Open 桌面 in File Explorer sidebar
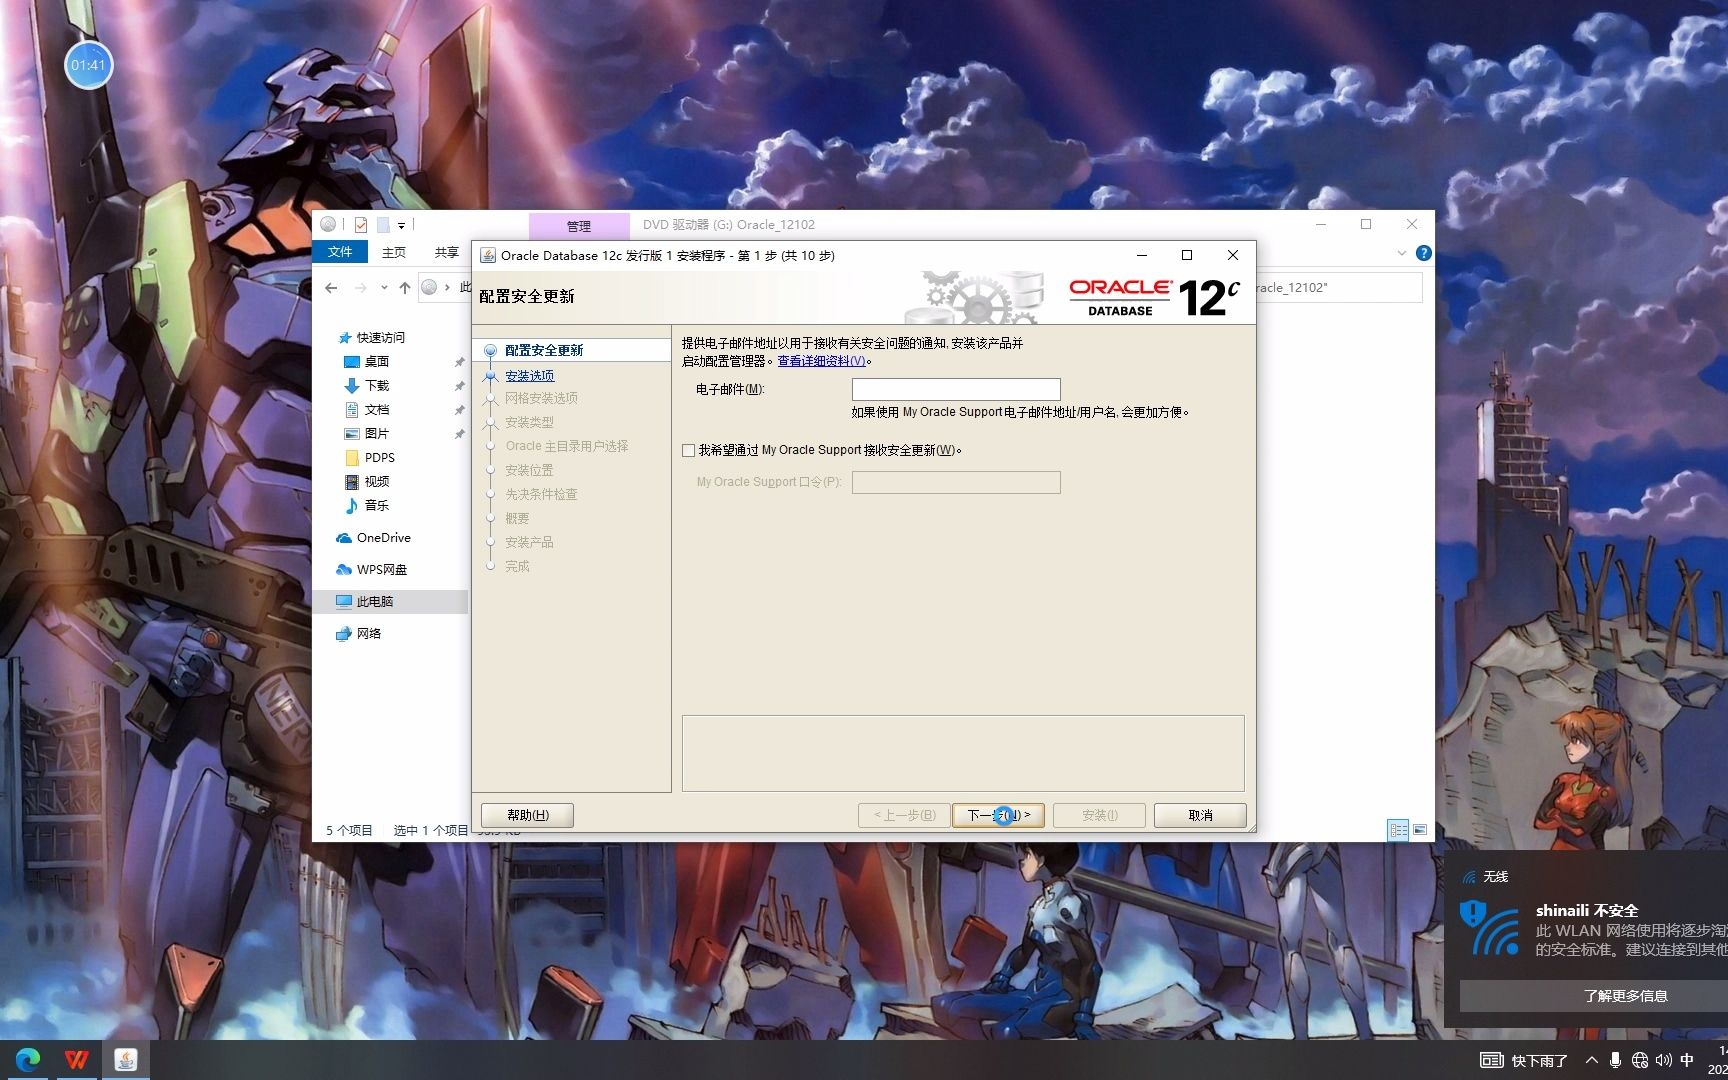Viewport: 1728px width, 1080px height. [376, 362]
